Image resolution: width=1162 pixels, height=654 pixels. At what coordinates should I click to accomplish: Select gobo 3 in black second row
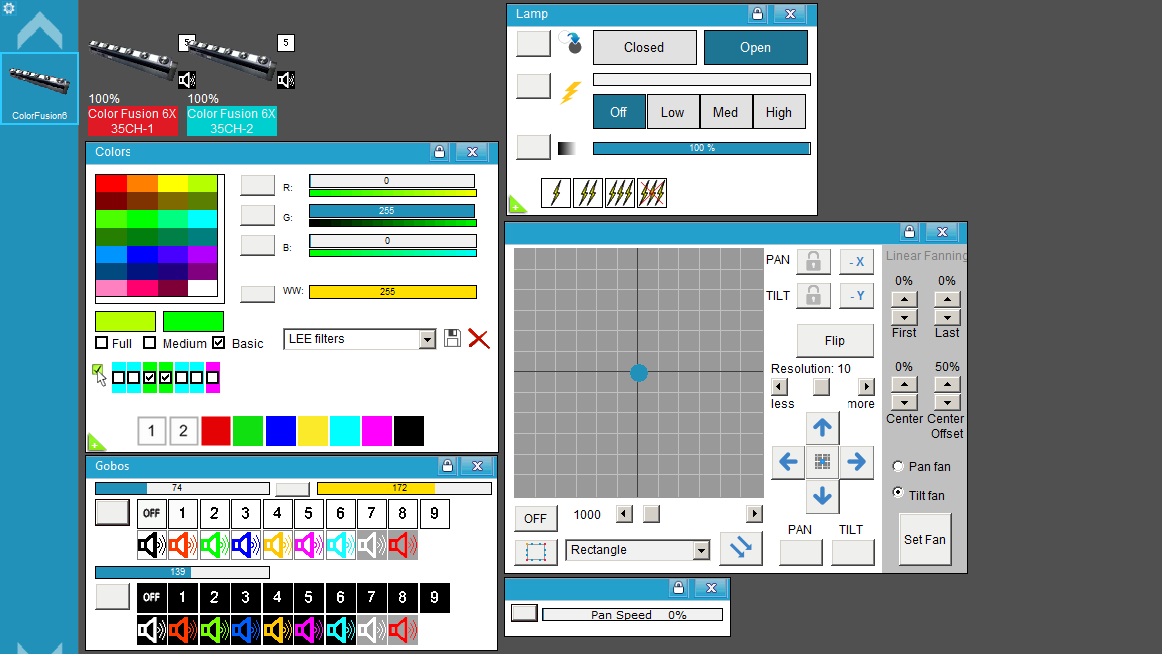click(245, 597)
